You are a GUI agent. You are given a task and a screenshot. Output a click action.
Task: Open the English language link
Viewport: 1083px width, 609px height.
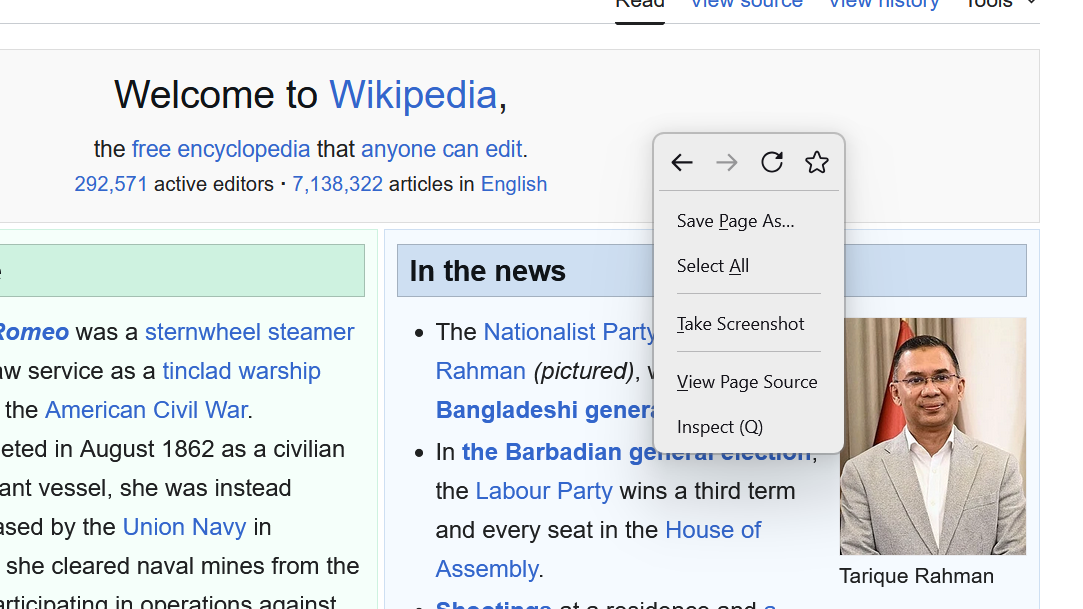click(514, 184)
